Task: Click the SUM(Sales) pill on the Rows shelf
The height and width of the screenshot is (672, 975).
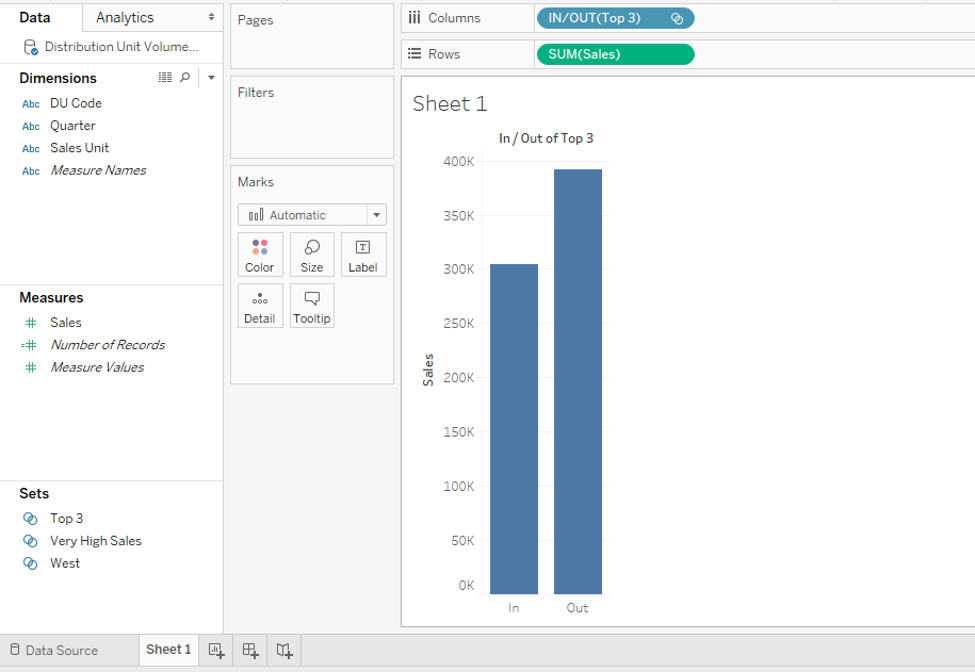Action: [614, 53]
